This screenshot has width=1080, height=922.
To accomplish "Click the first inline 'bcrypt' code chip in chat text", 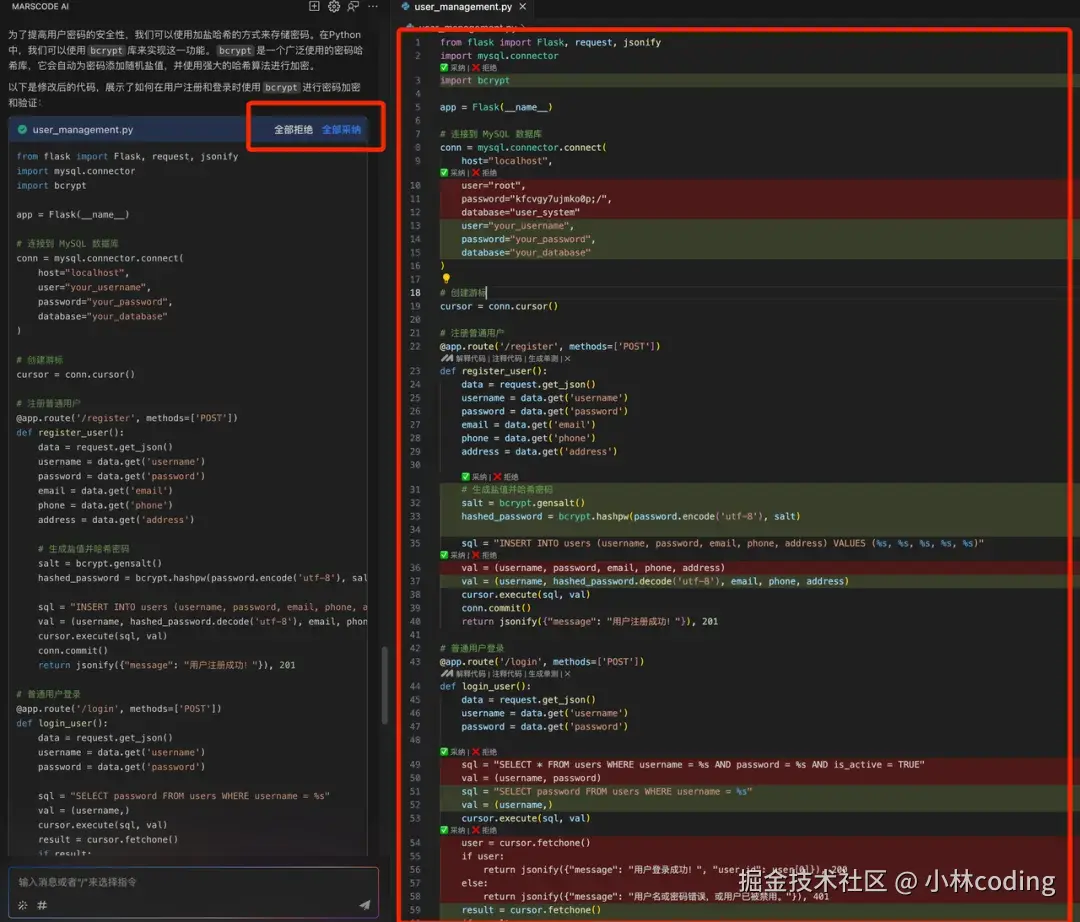I will (106, 50).
